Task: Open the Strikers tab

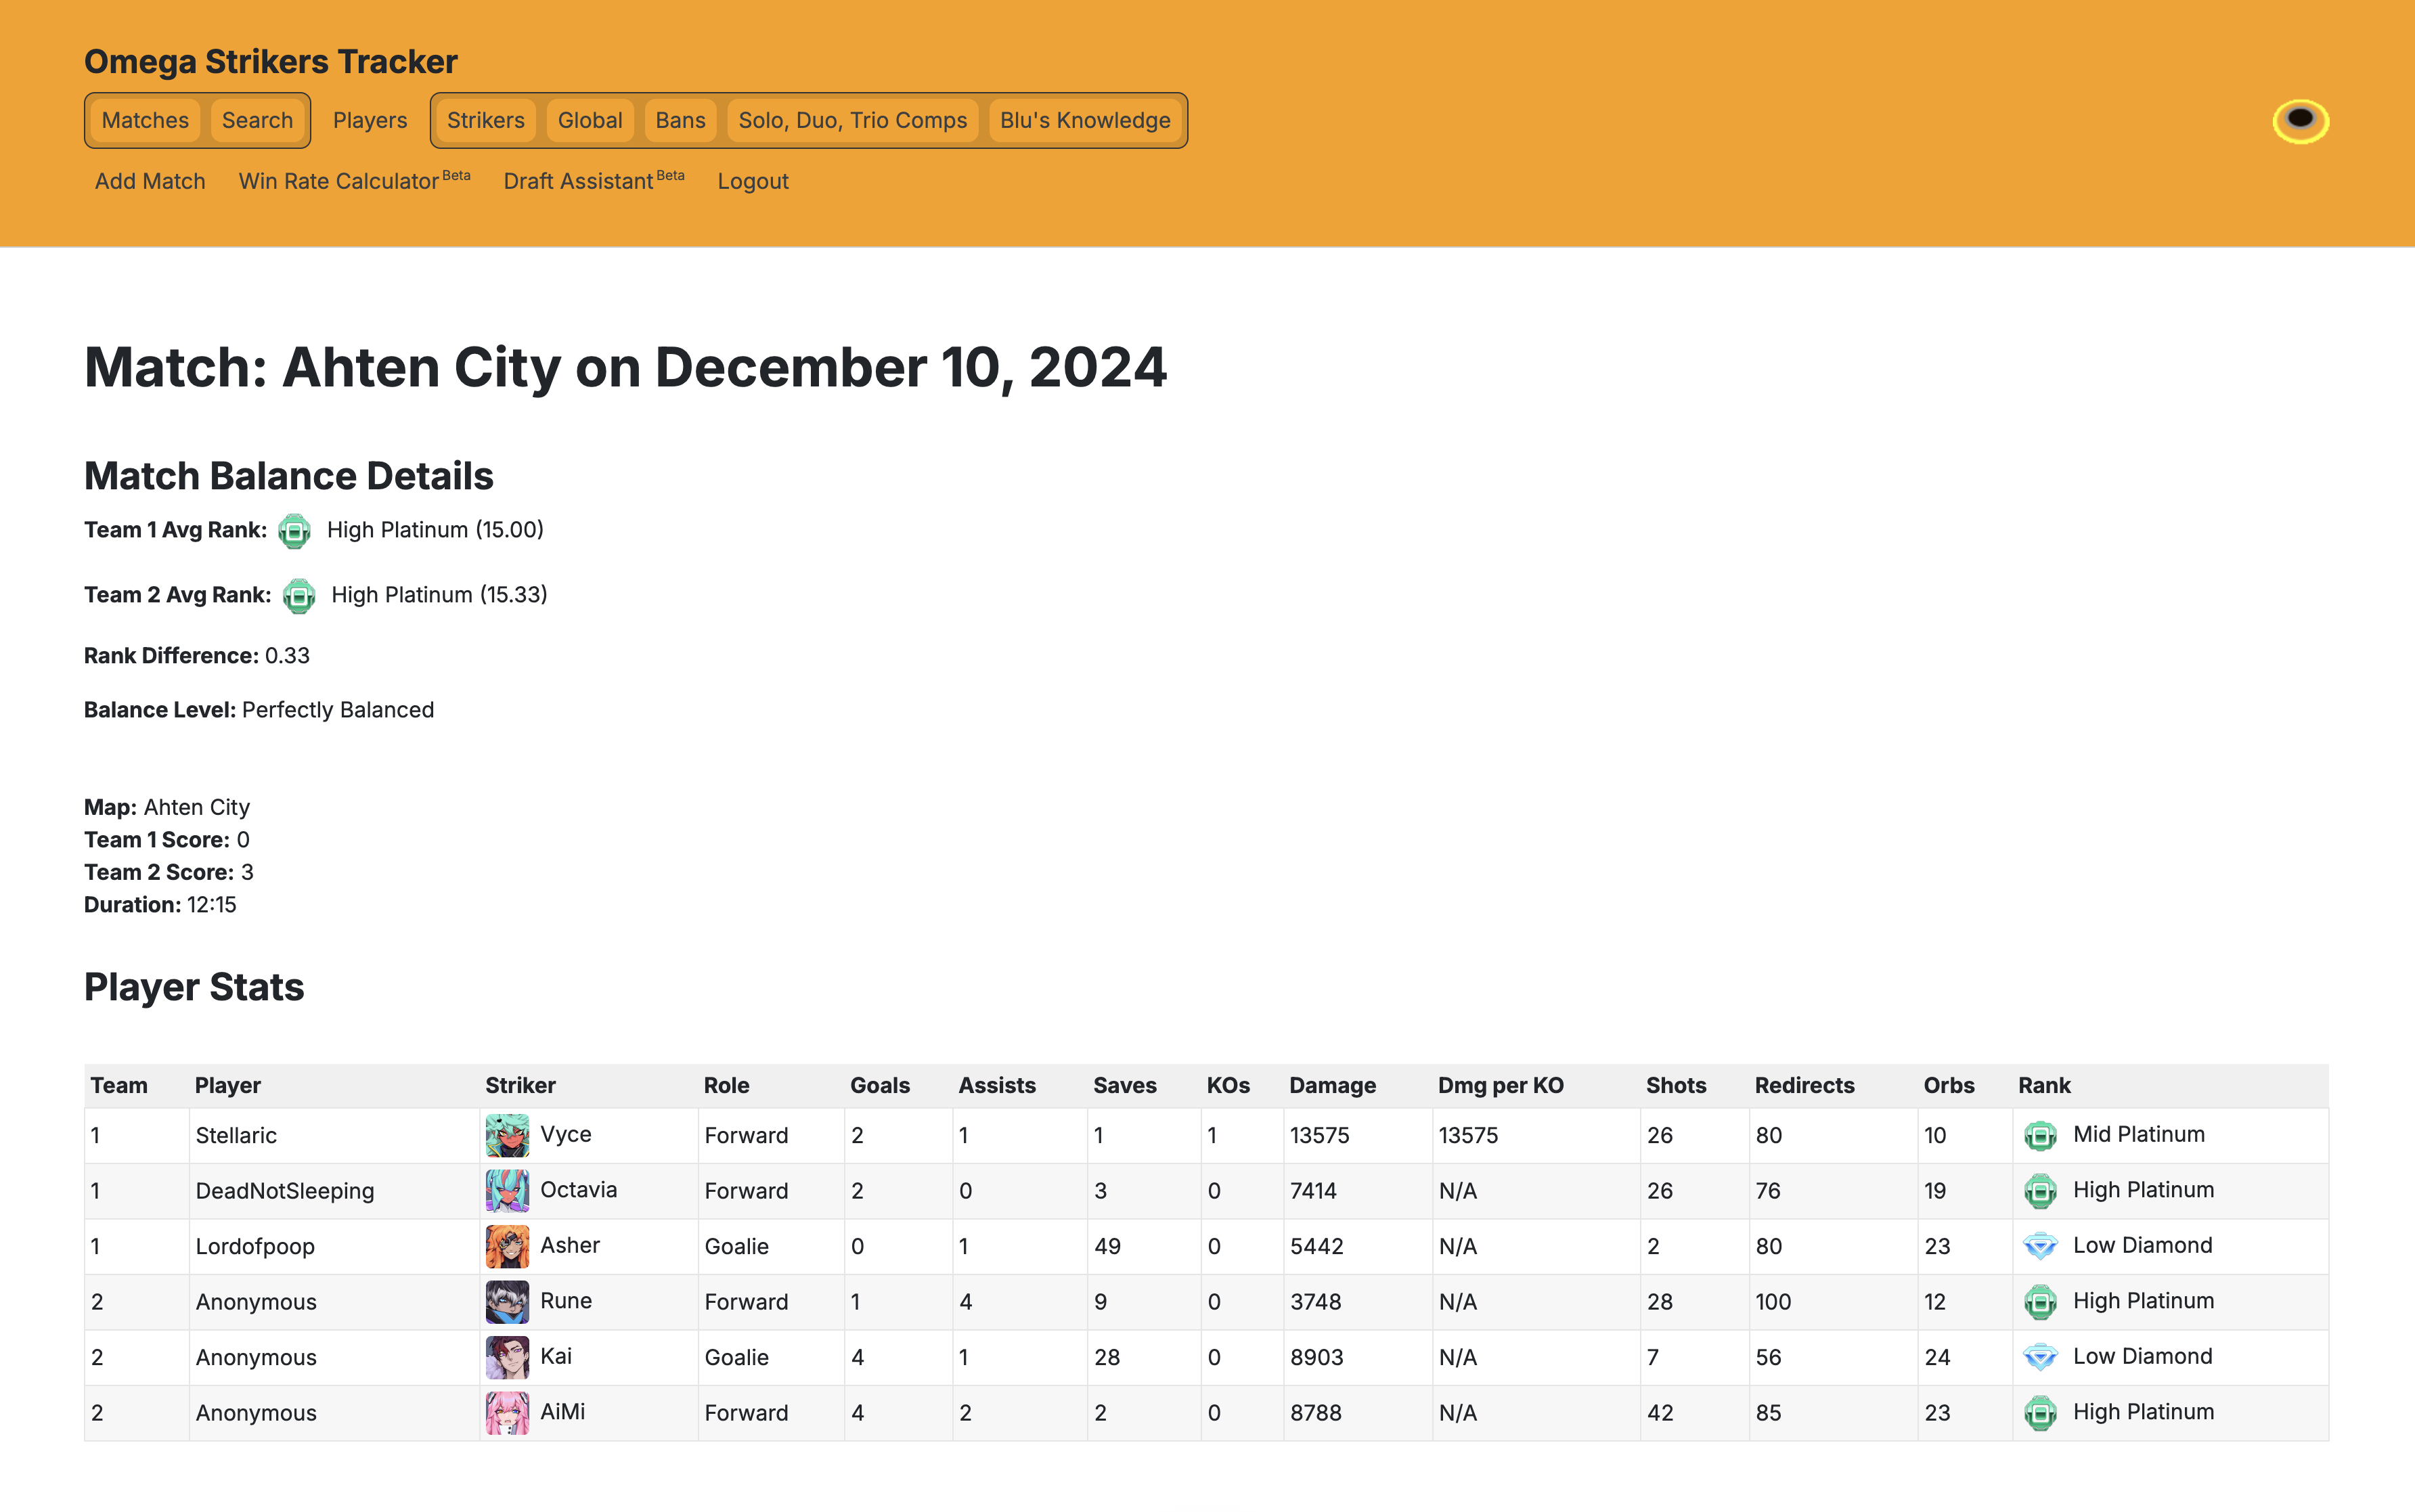Action: [485, 121]
